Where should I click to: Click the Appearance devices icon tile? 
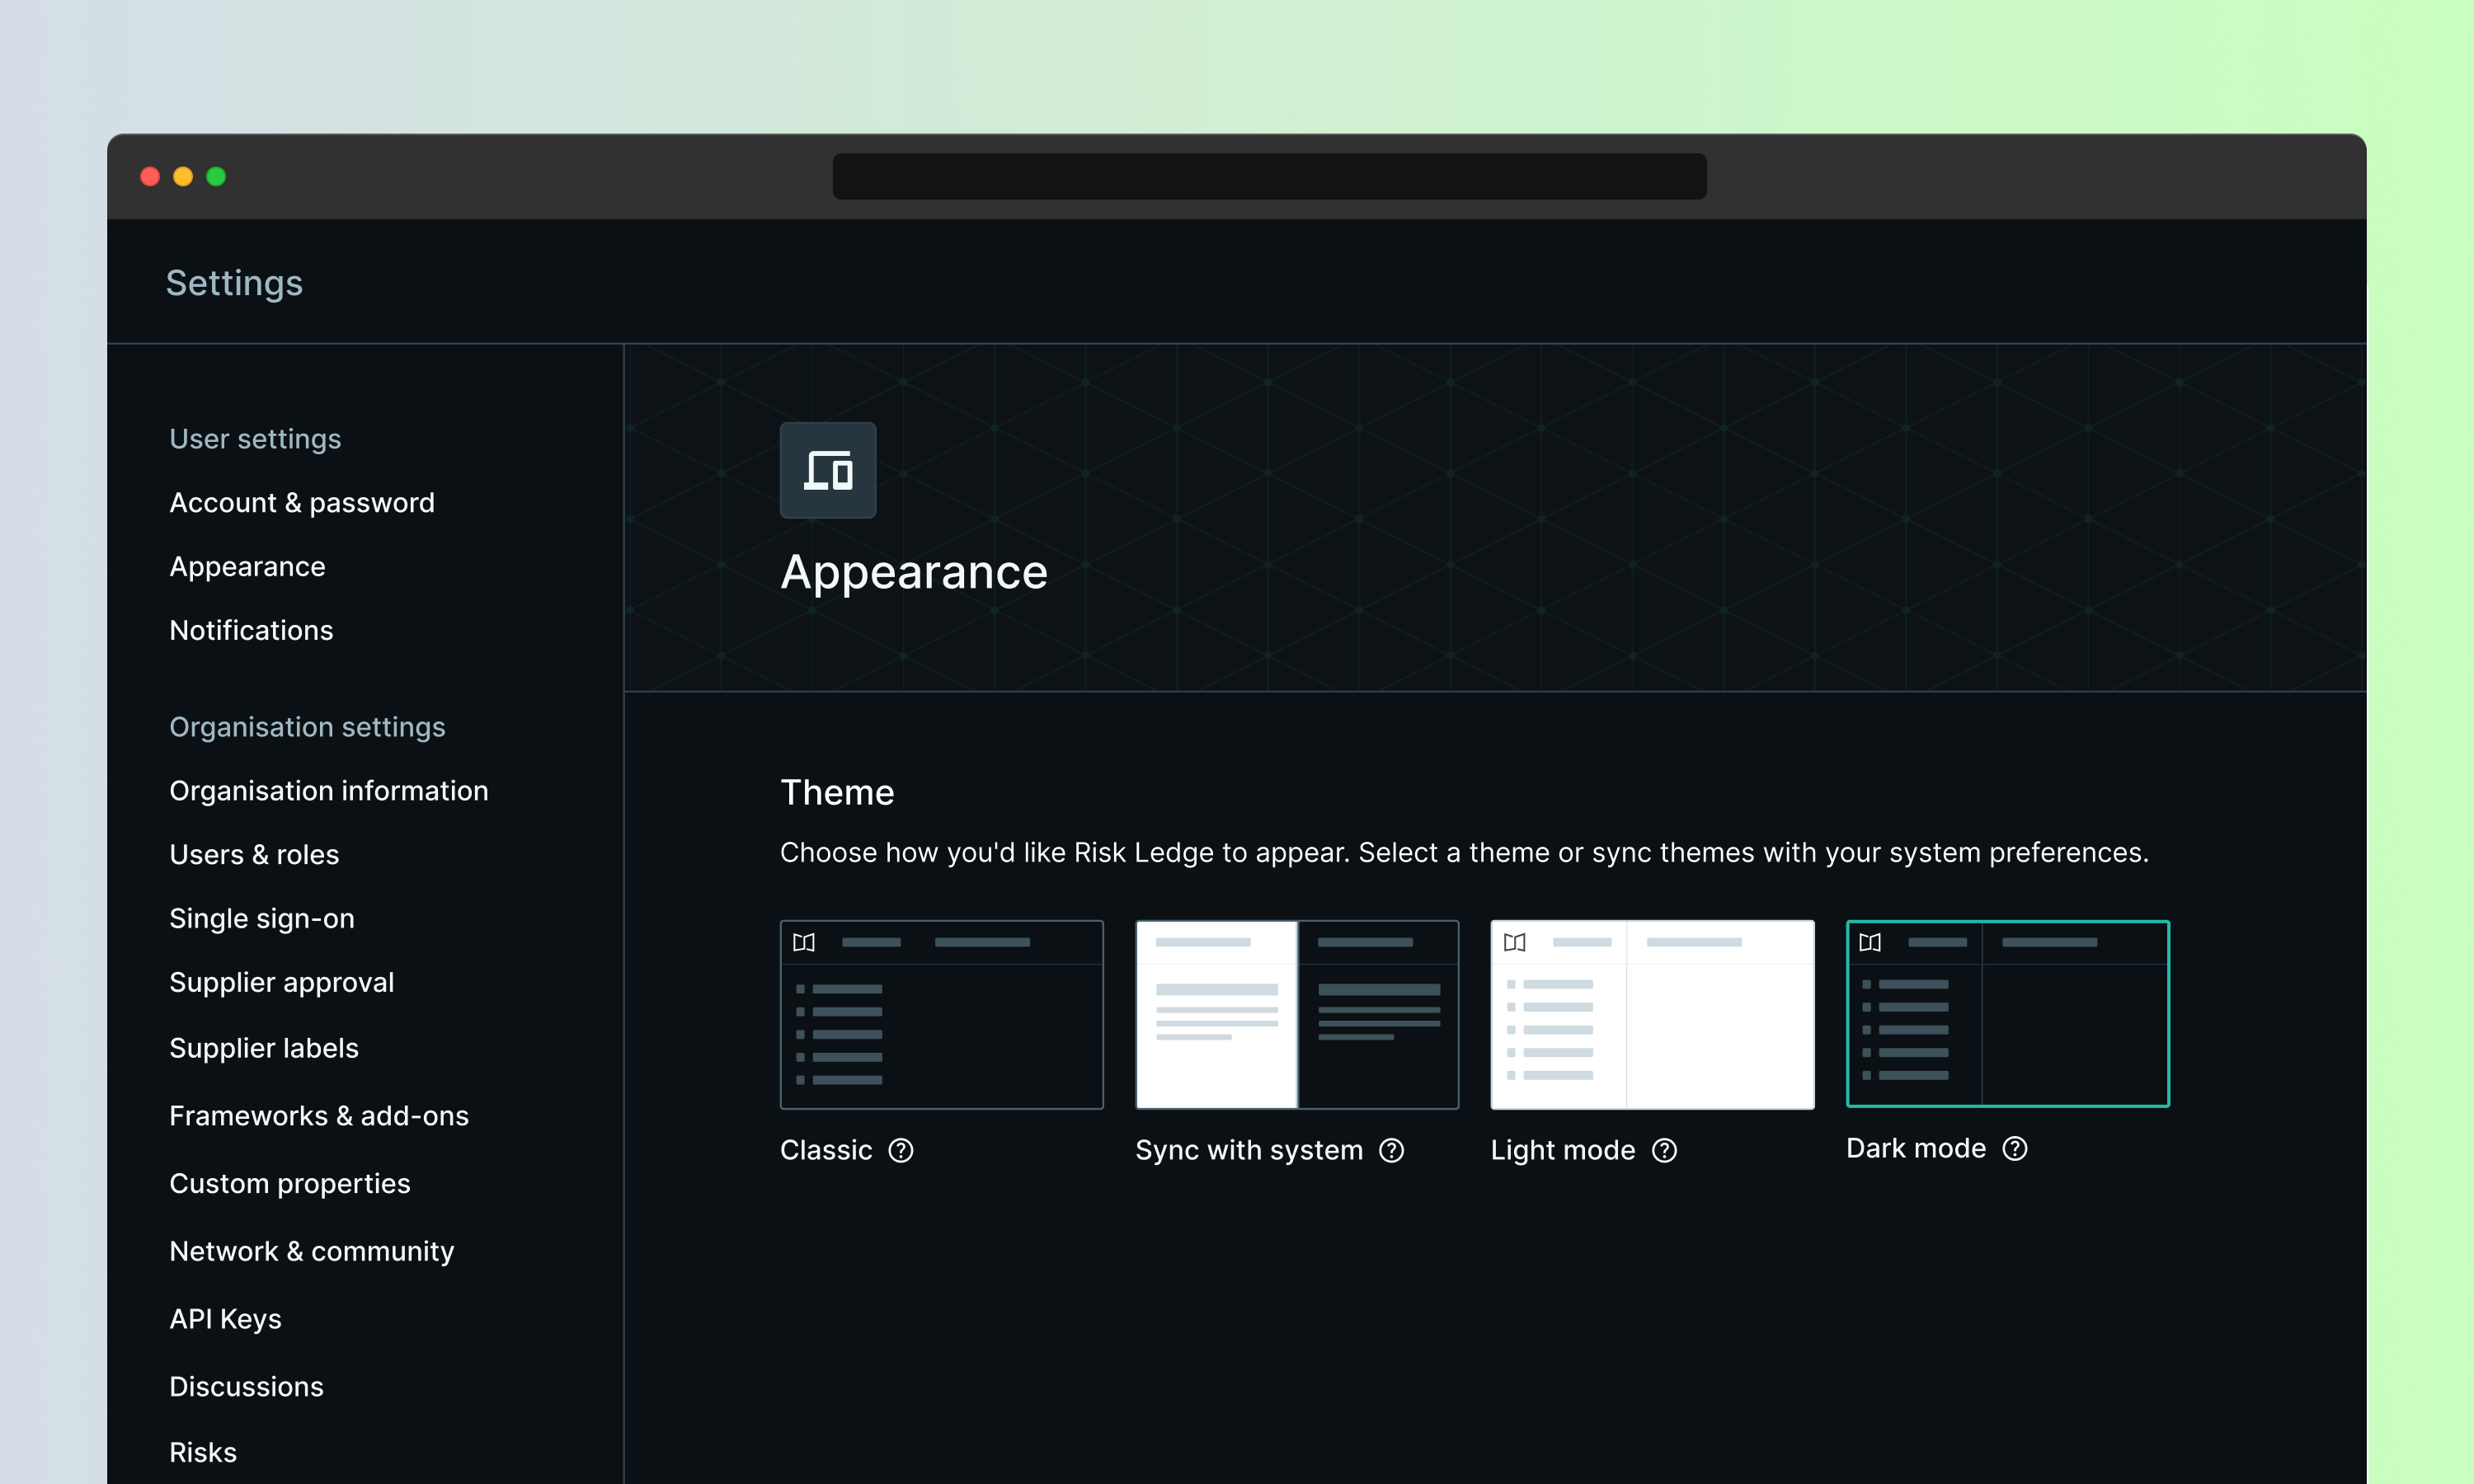[828, 470]
